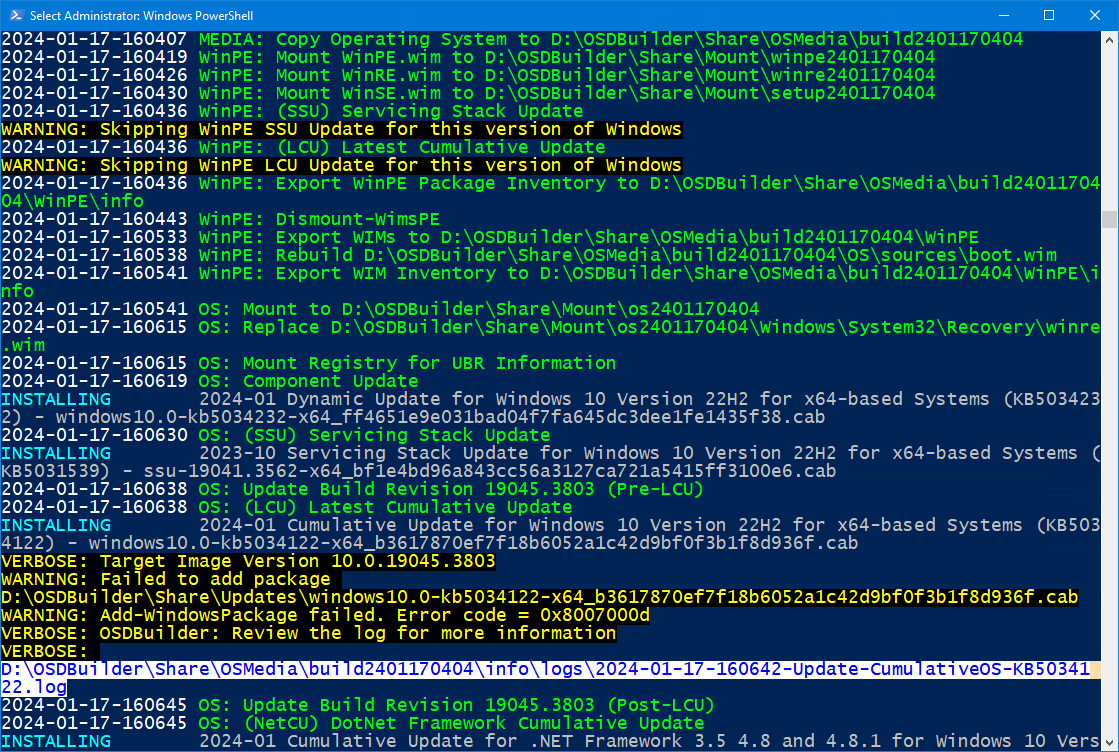This screenshot has width=1119, height=752.
Task: Click the 'WinPE: Dismount-WimsPE' line
Action: tap(221, 219)
